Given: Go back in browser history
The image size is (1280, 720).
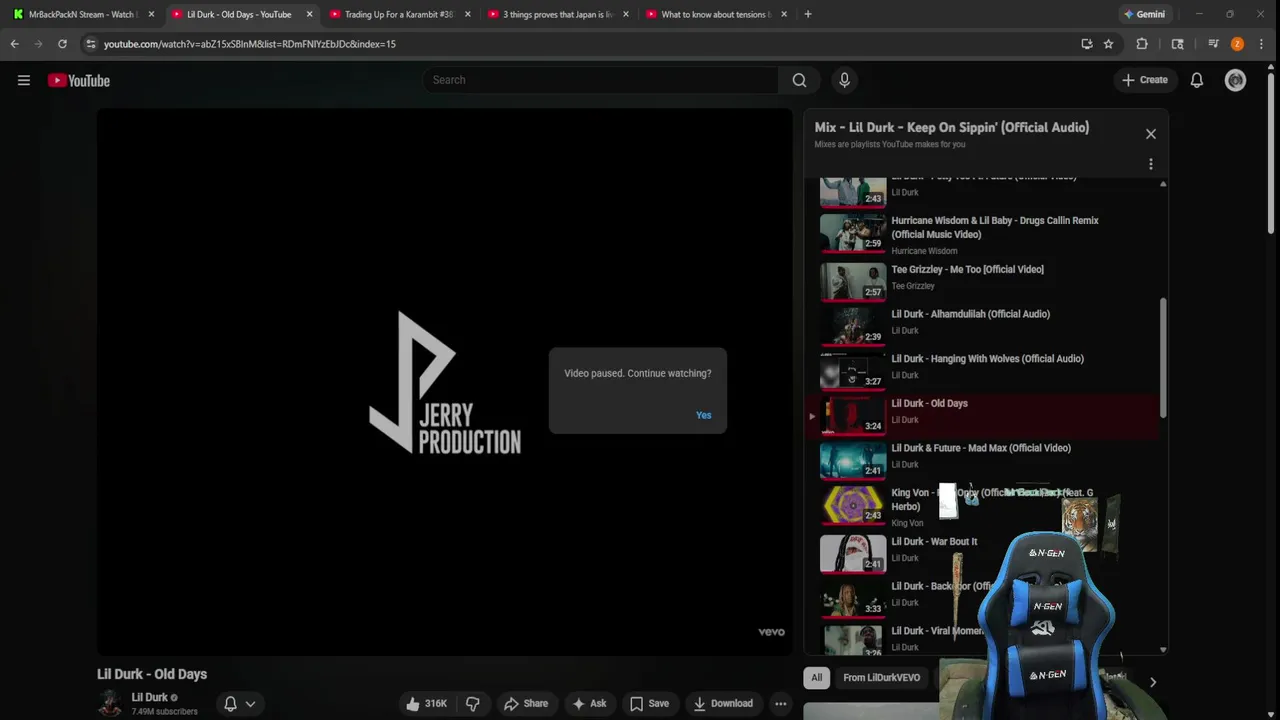Looking at the screenshot, I should (x=14, y=44).
